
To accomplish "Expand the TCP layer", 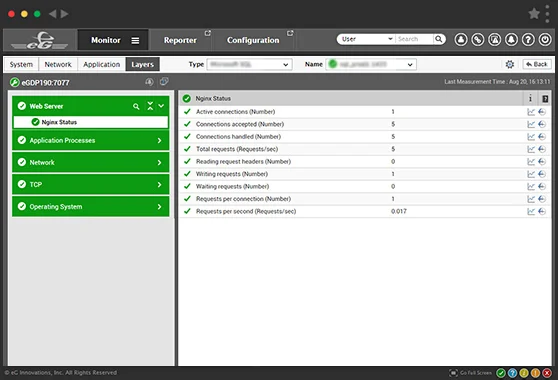I will (159, 185).
